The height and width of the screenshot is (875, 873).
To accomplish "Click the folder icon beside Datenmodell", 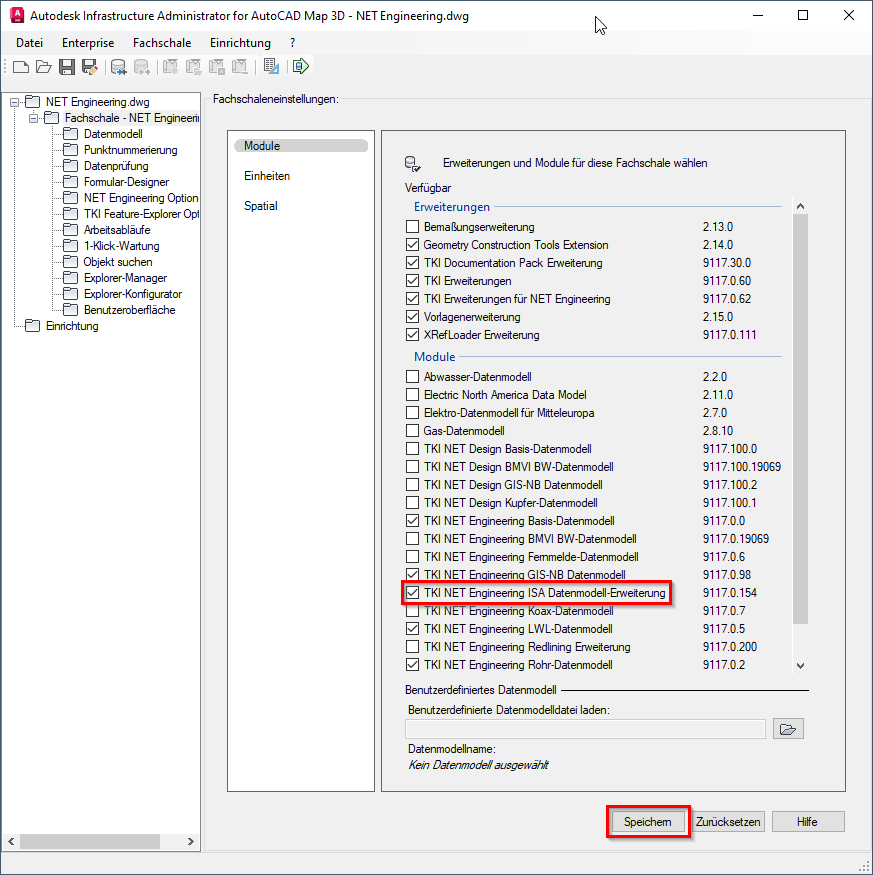I will 70,134.
